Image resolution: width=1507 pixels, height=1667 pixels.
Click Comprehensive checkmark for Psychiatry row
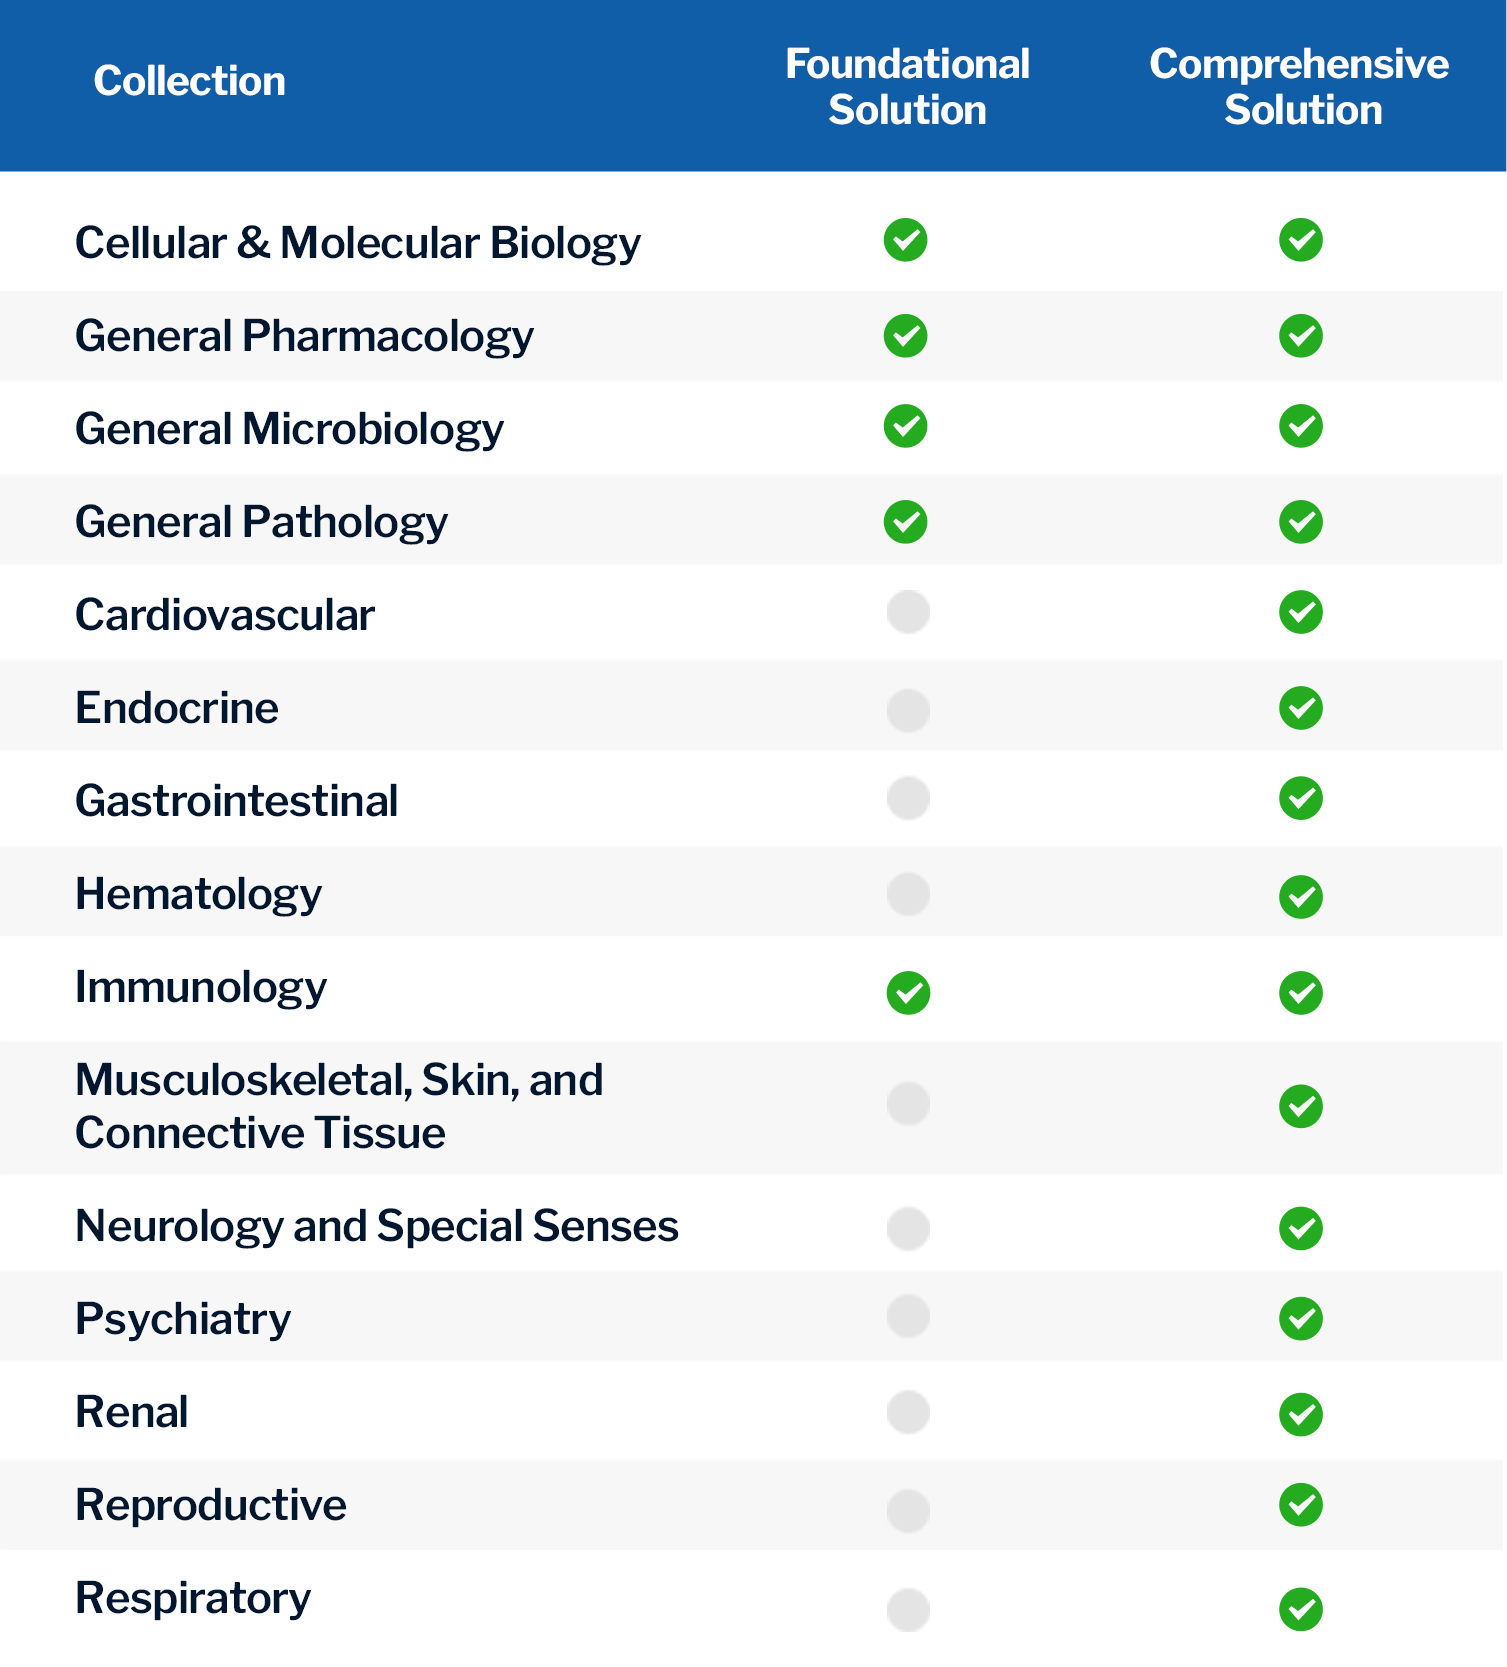pyautogui.click(x=1300, y=1319)
